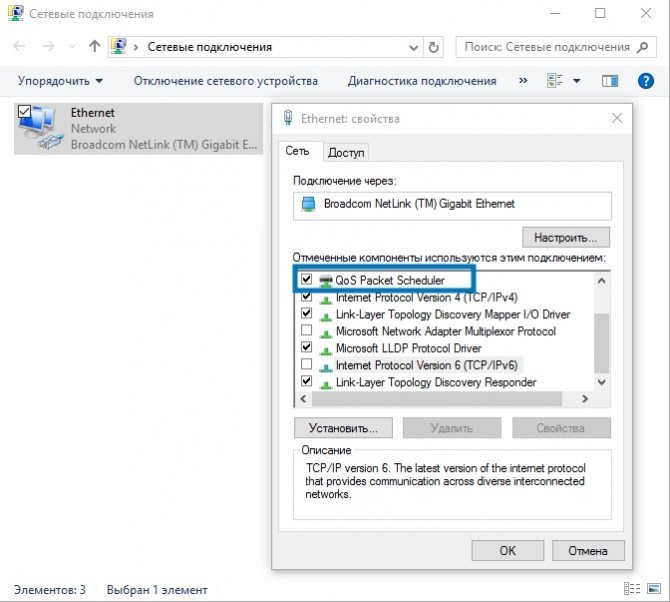
Task: Click the Broadcom NetLink adapter field
Action: (452, 205)
